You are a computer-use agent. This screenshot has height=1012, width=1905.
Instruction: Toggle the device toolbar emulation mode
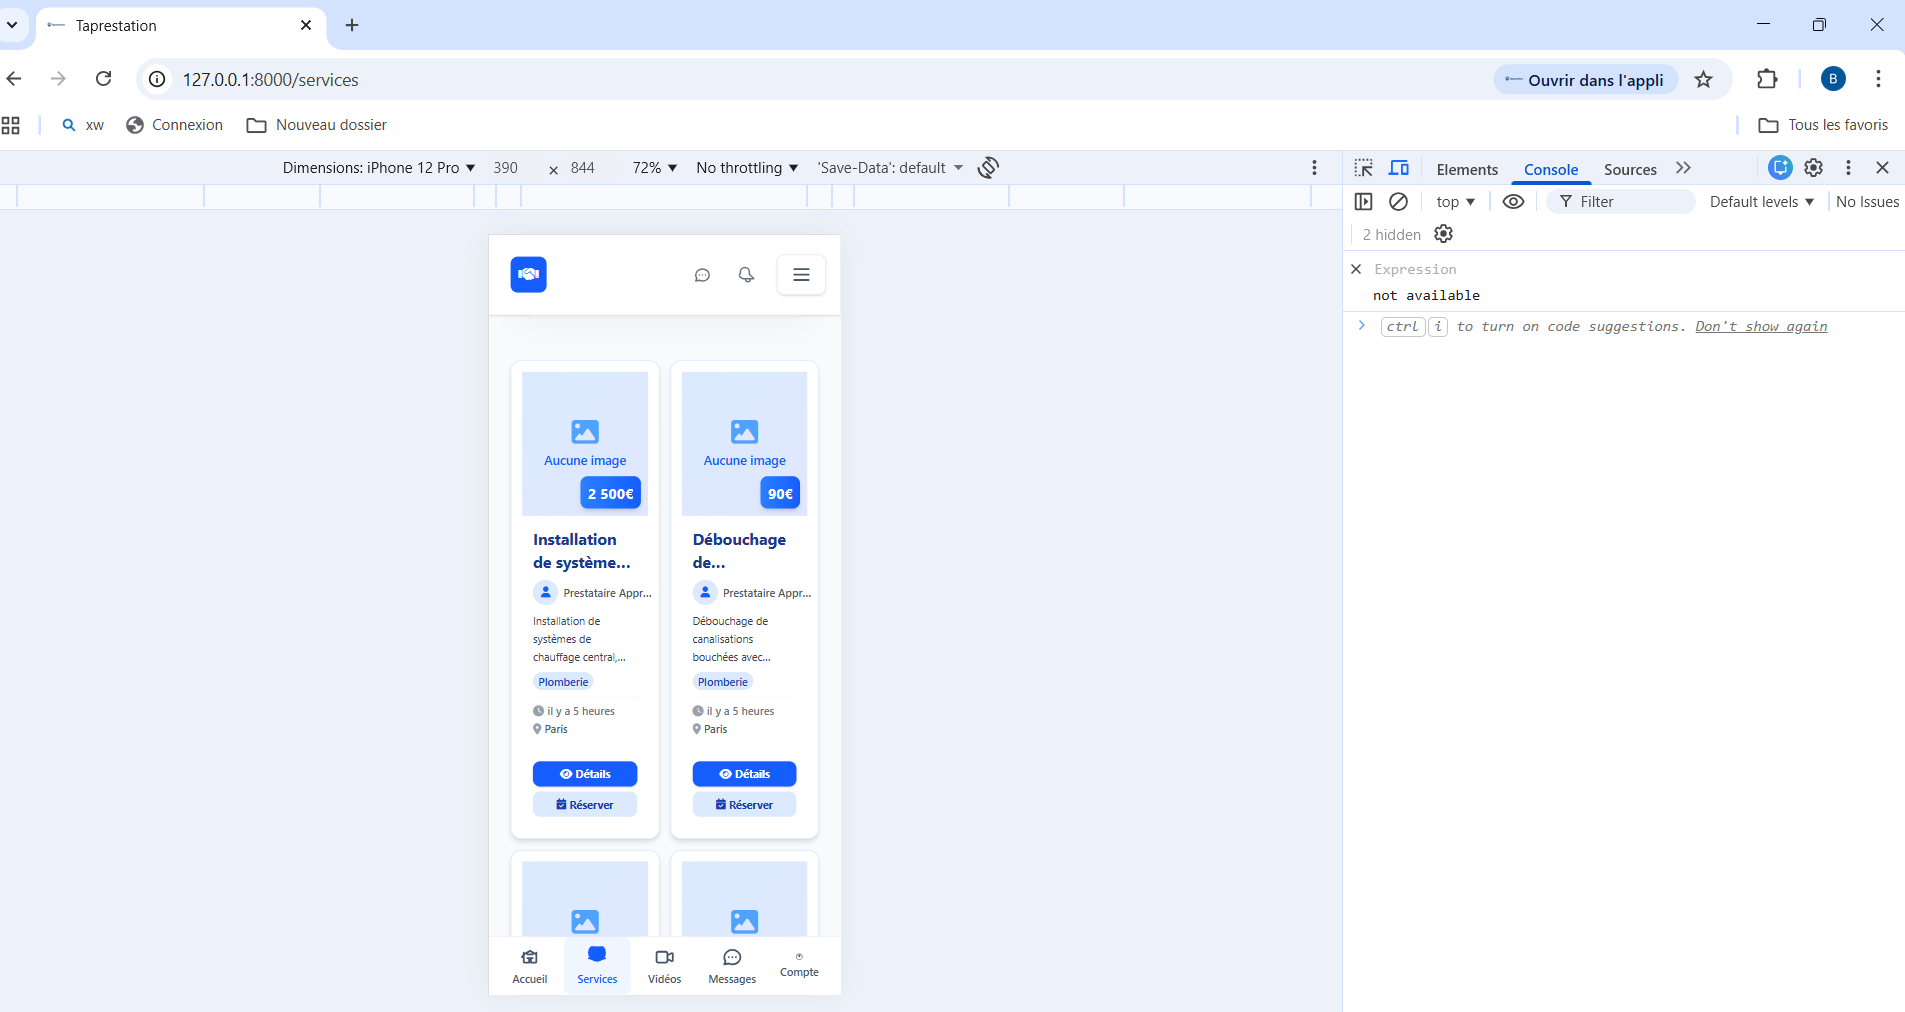pos(1399,168)
